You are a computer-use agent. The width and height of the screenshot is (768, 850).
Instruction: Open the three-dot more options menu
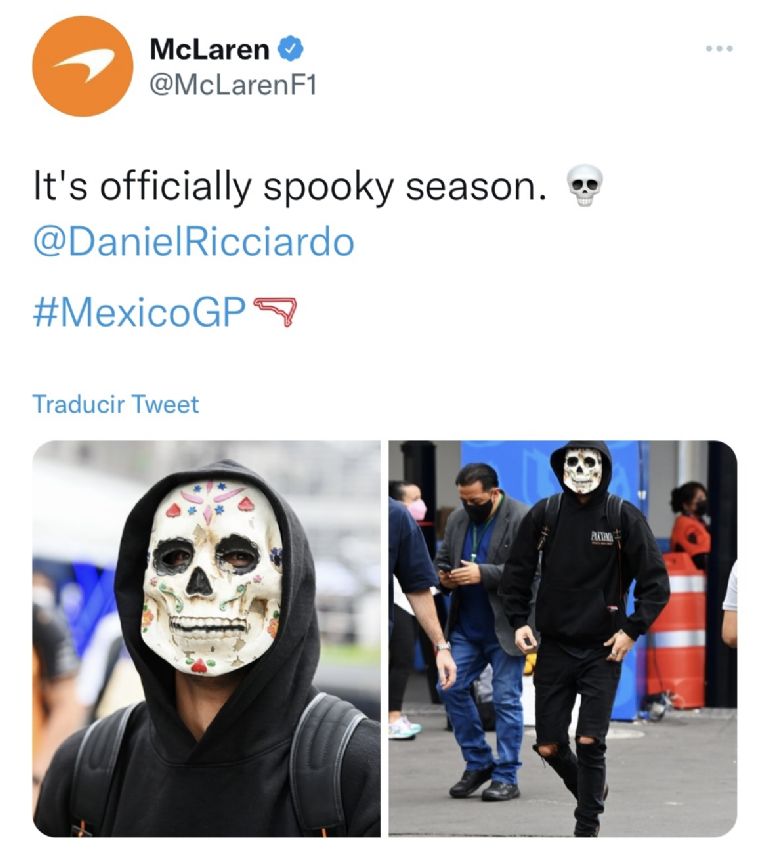(x=719, y=49)
